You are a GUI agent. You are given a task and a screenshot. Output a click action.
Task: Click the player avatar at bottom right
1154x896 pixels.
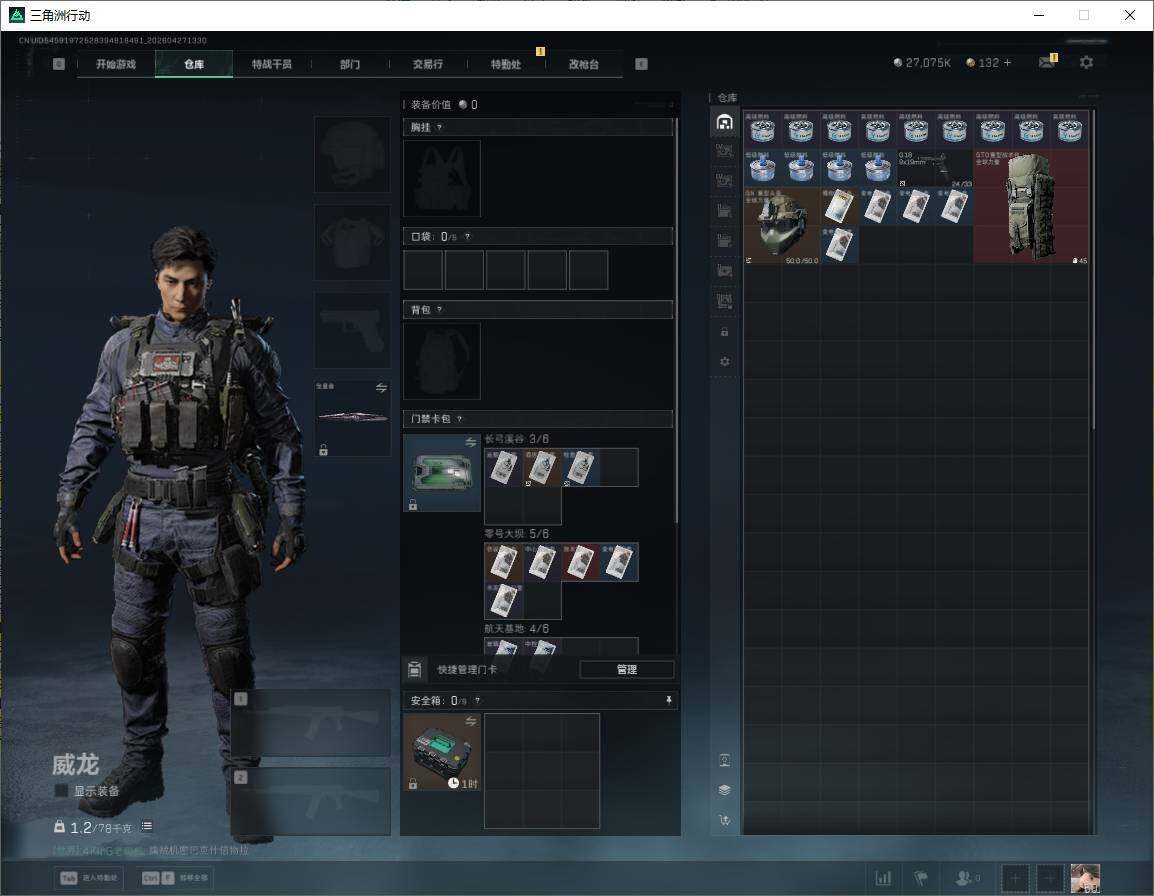click(x=1085, y=878)
